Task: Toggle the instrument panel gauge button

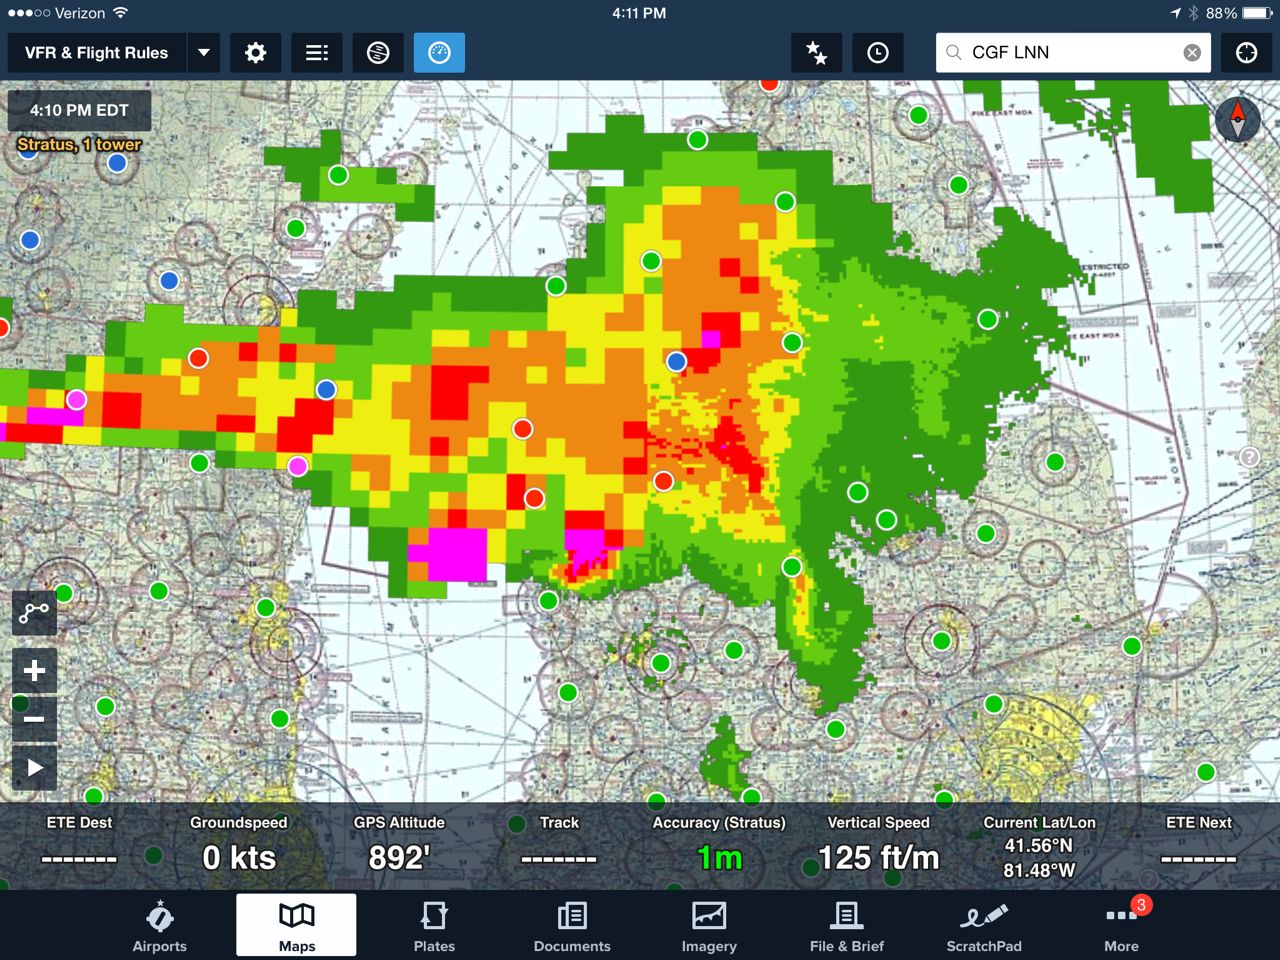Action: coord(439,53)
